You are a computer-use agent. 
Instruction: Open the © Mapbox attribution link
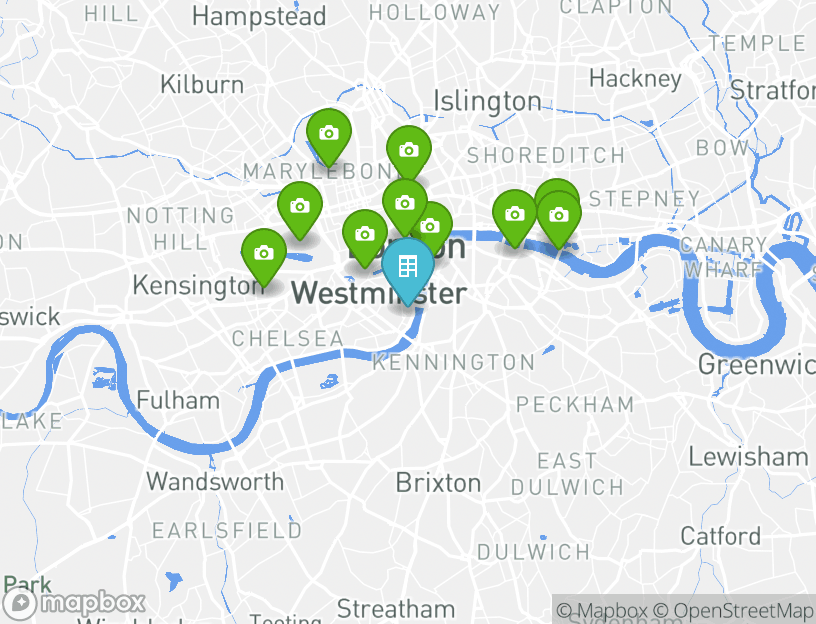tap(602, 610)
